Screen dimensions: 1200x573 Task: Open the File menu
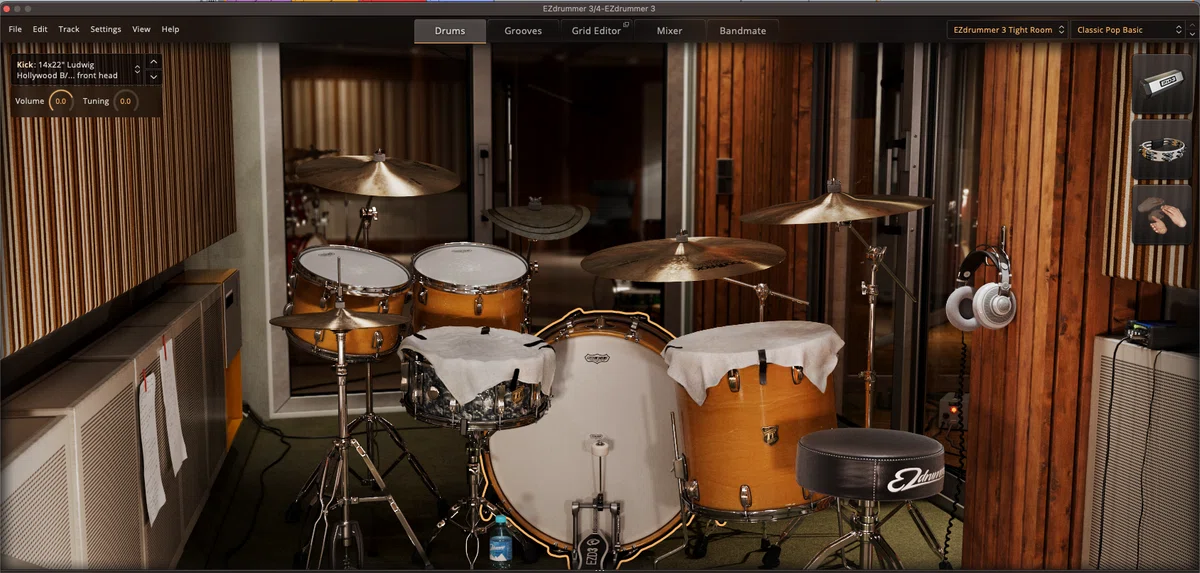(x=15, y=29)
